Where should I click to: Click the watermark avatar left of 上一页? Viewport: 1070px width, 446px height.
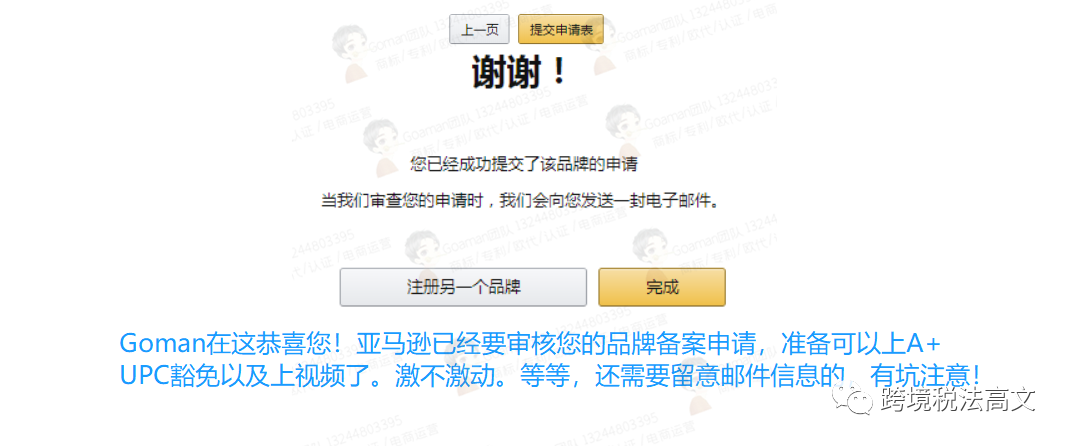pos(352,53)
